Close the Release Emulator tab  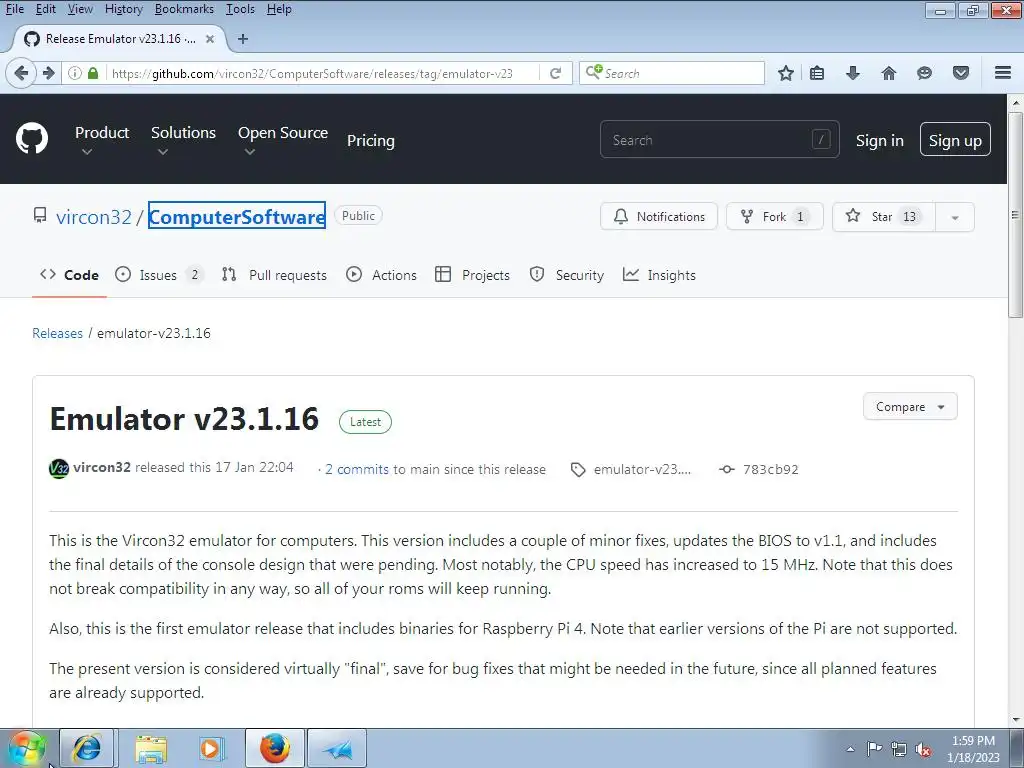pyautogui.click(x=210, y=39)
